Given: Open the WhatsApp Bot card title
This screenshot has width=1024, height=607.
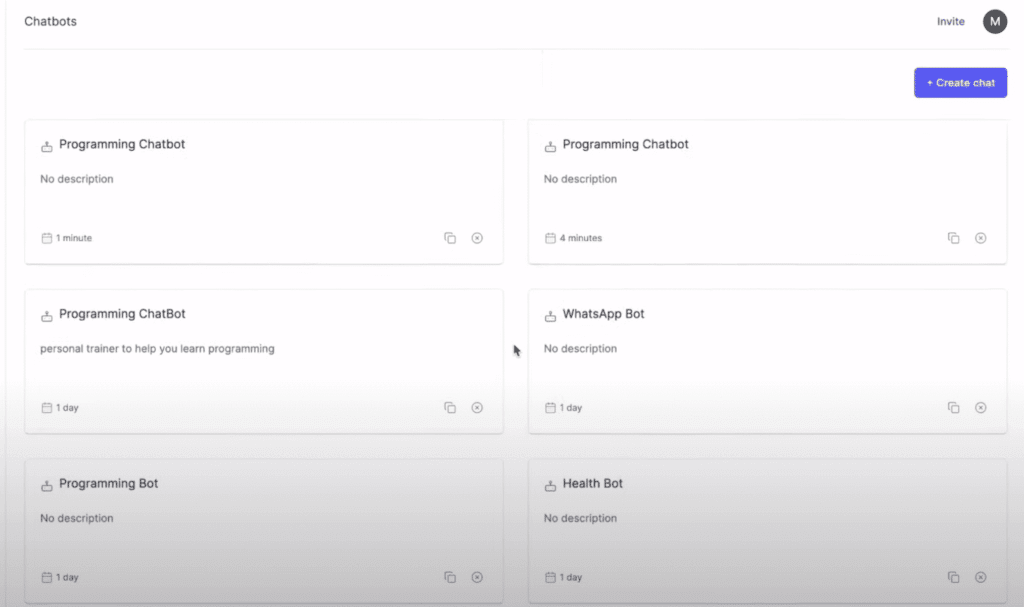Looking at the screenshot, I should coord(603,314).
